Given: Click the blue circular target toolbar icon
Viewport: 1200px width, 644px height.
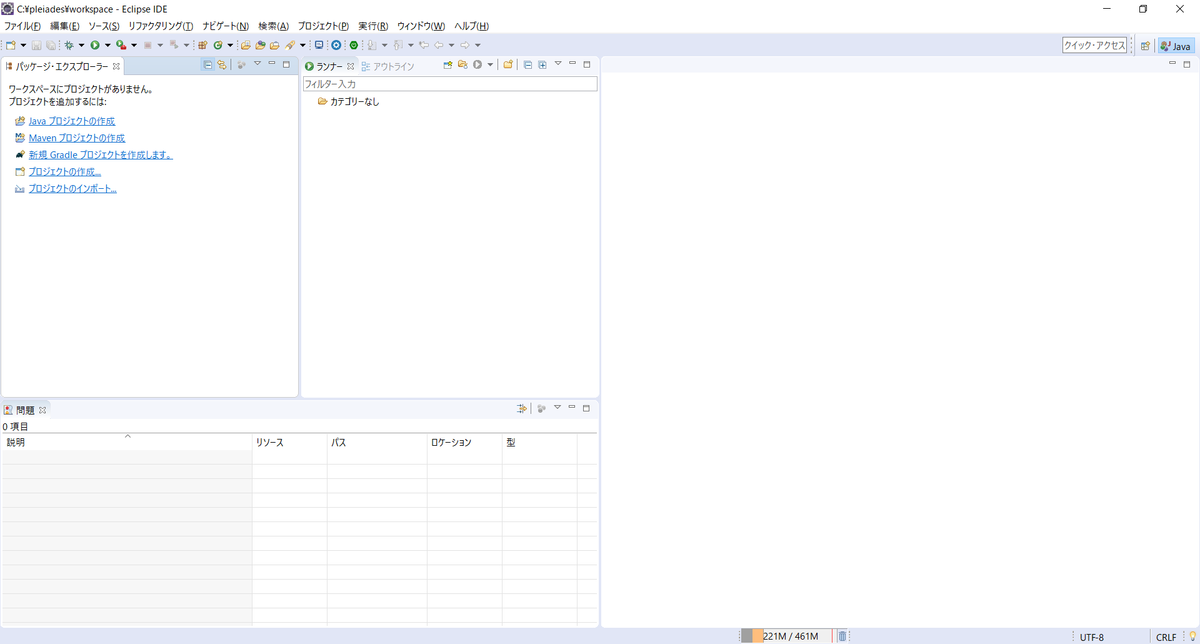Looking at the screenshot, I should click(336, 45).
